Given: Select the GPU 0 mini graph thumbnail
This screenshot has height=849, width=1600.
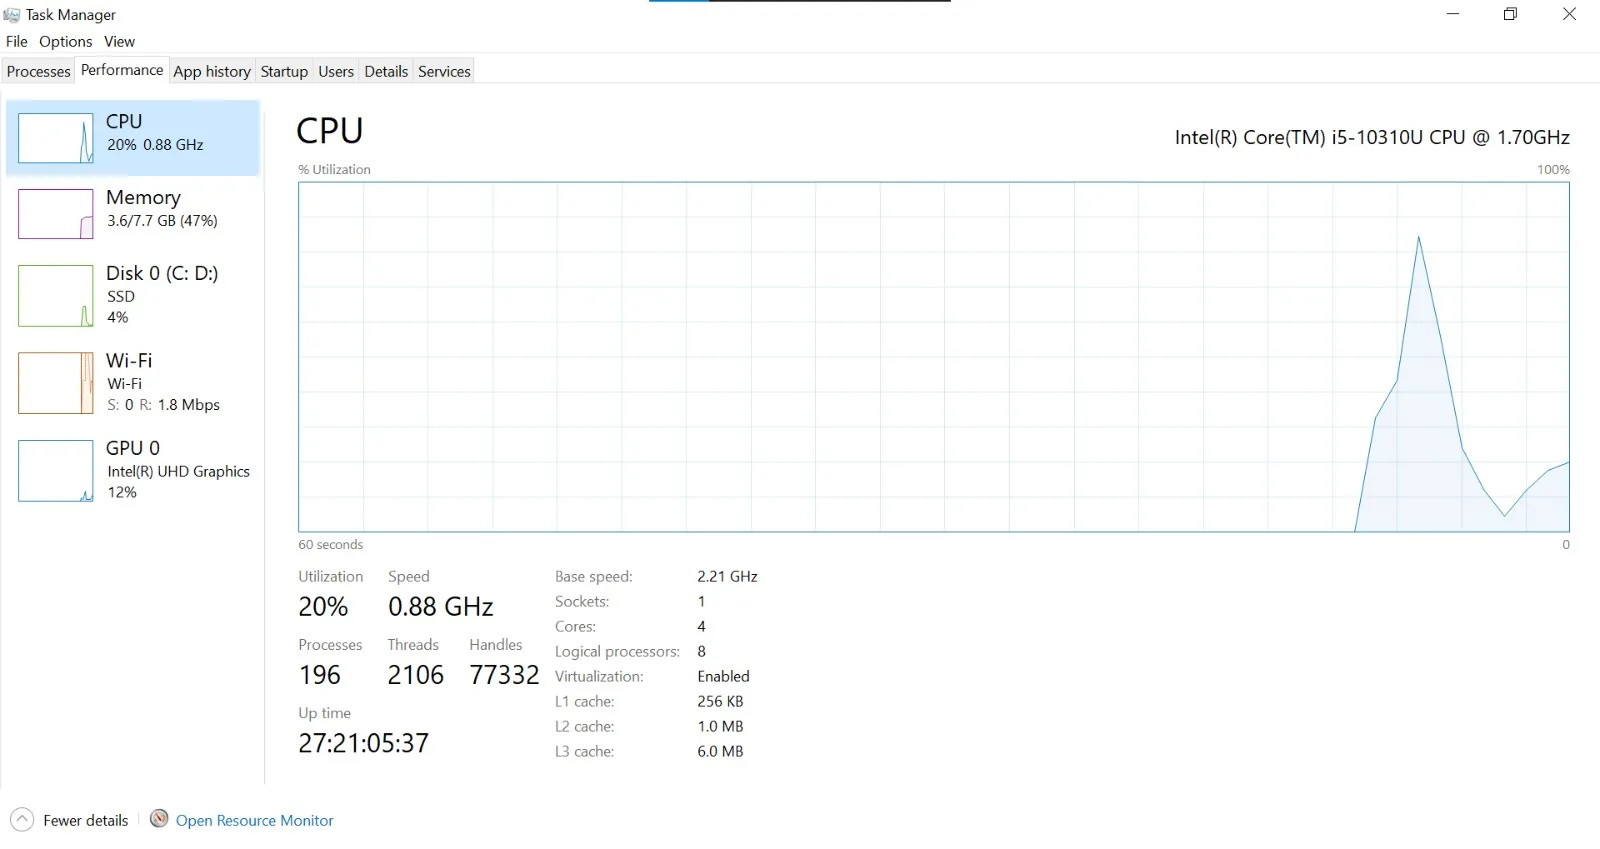Looking at the screenshot, I should pyautogui.click(x=56, y=471).
